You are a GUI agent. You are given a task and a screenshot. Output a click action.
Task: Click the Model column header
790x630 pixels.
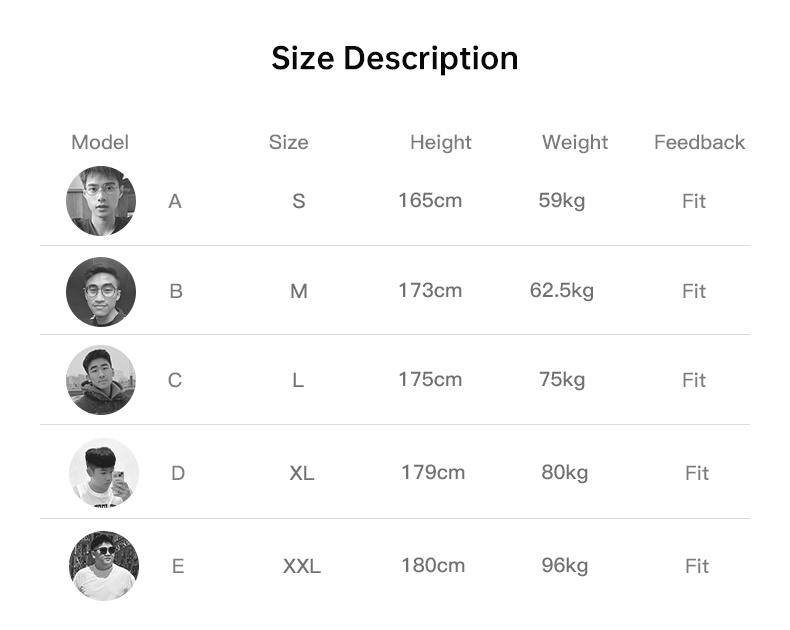[x=100, y=142]
